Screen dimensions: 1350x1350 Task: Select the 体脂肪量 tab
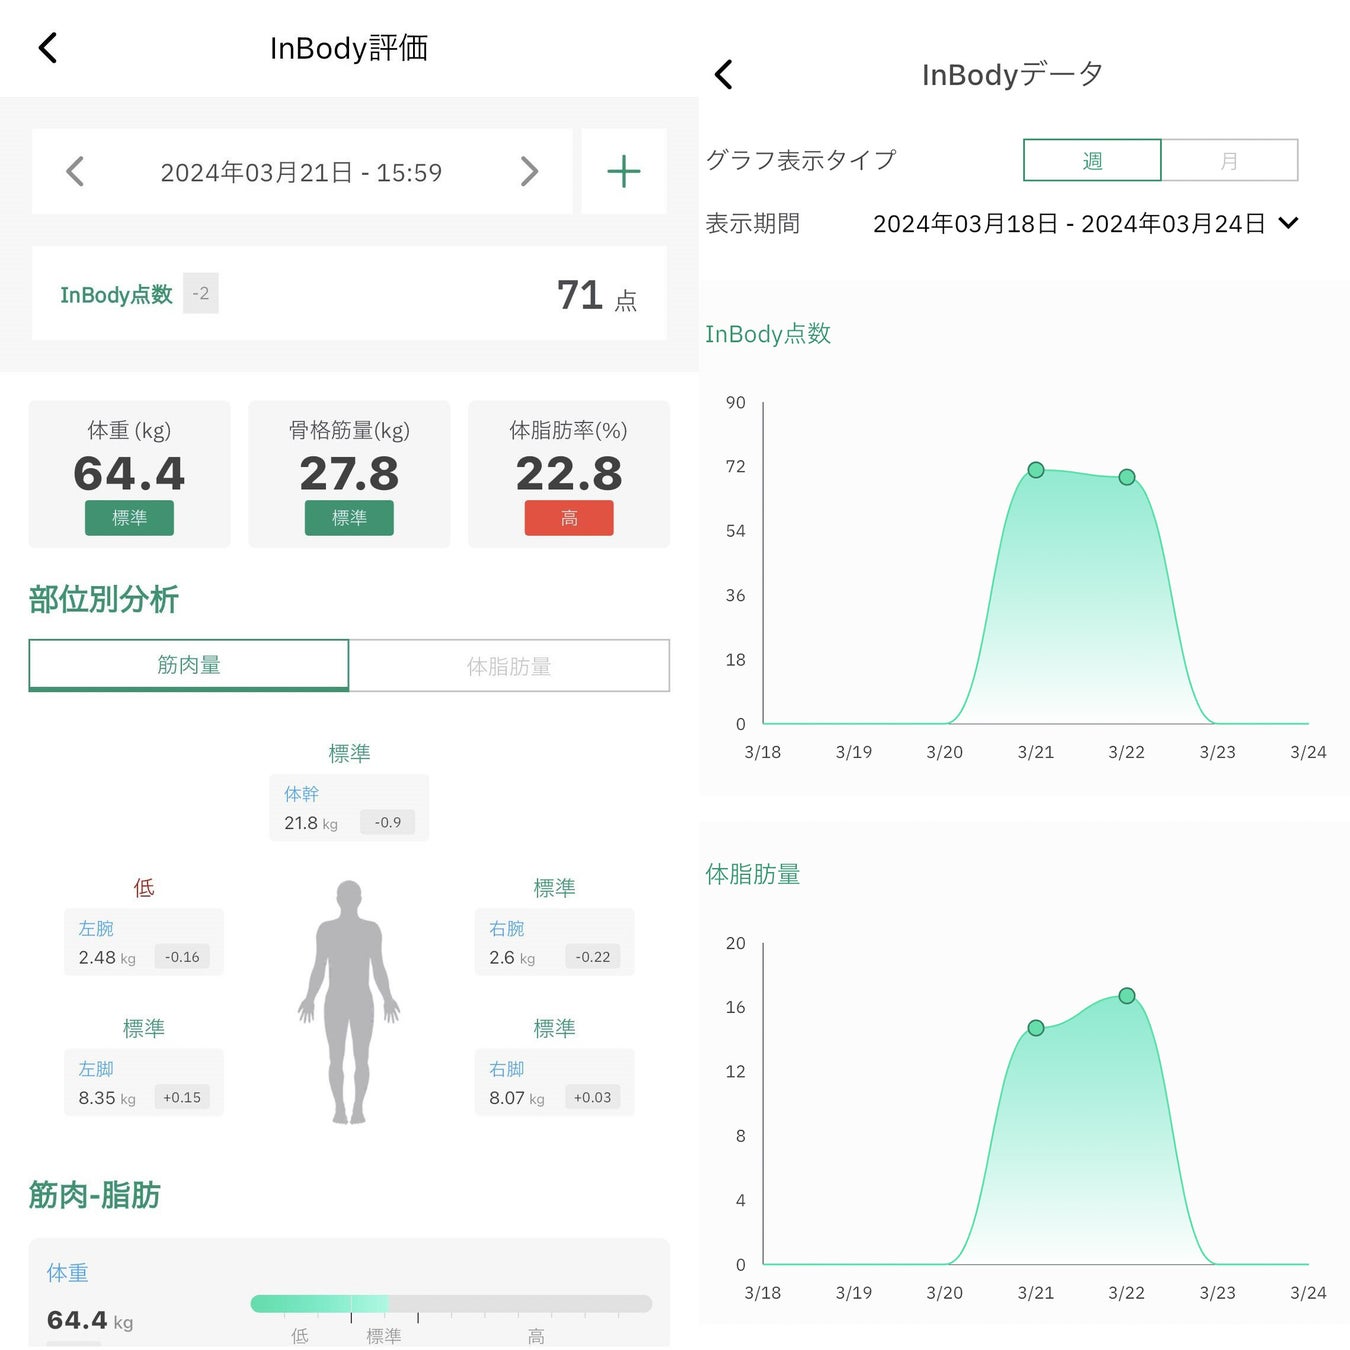pos(509,666)
